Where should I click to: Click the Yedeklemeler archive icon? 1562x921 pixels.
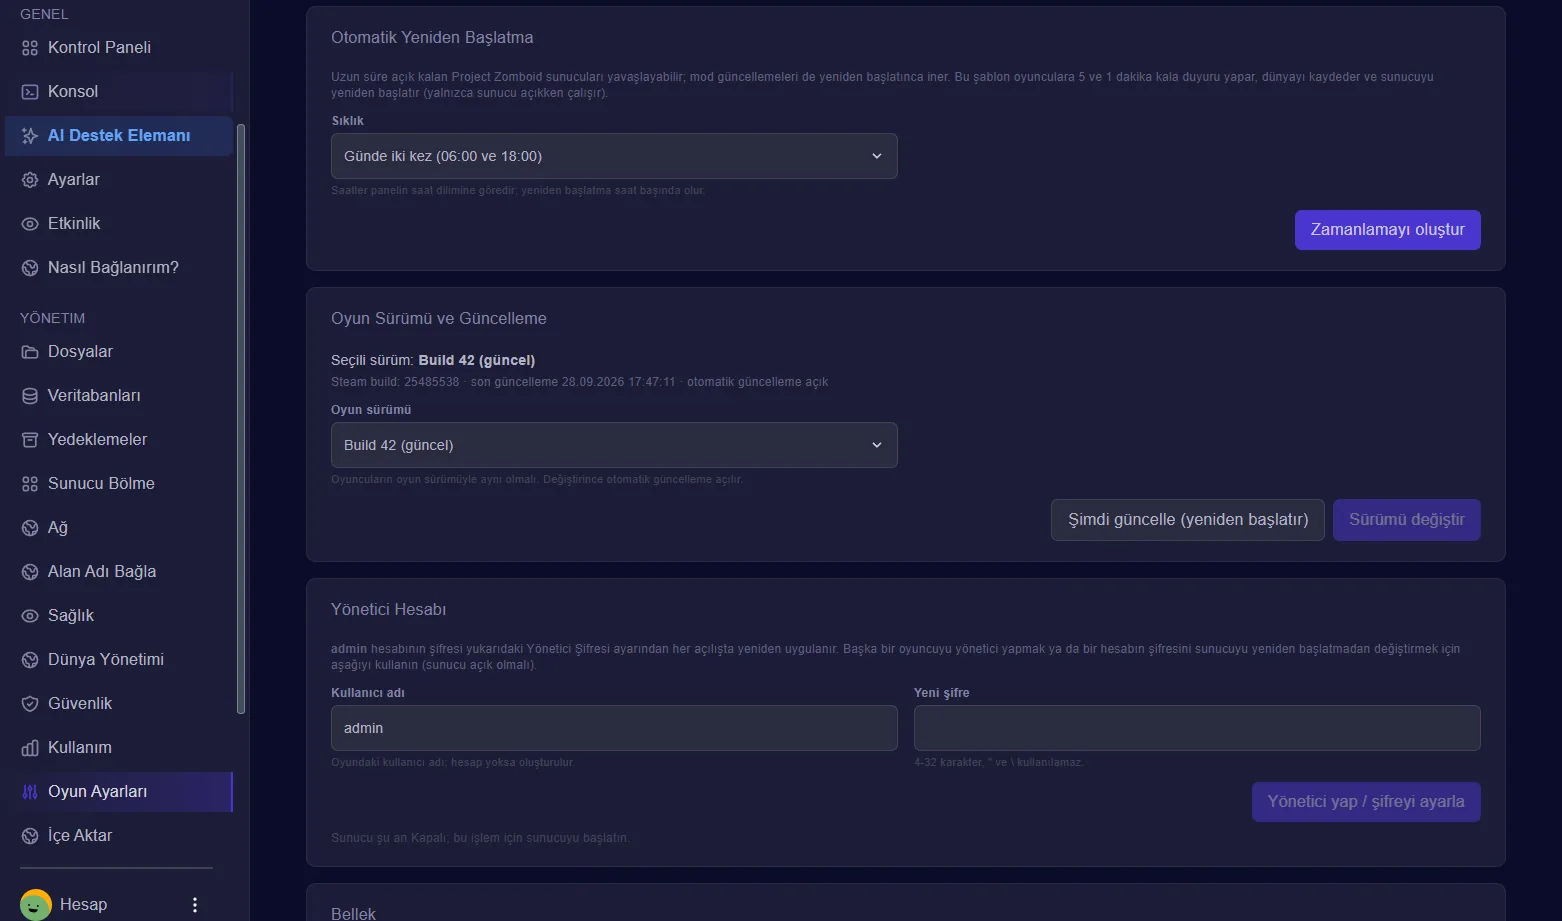pos(30,440)
